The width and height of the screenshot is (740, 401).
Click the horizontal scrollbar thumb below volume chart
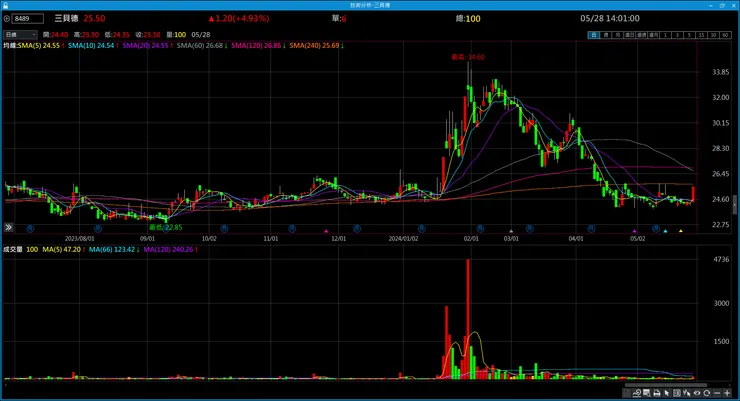coord(666,385)
